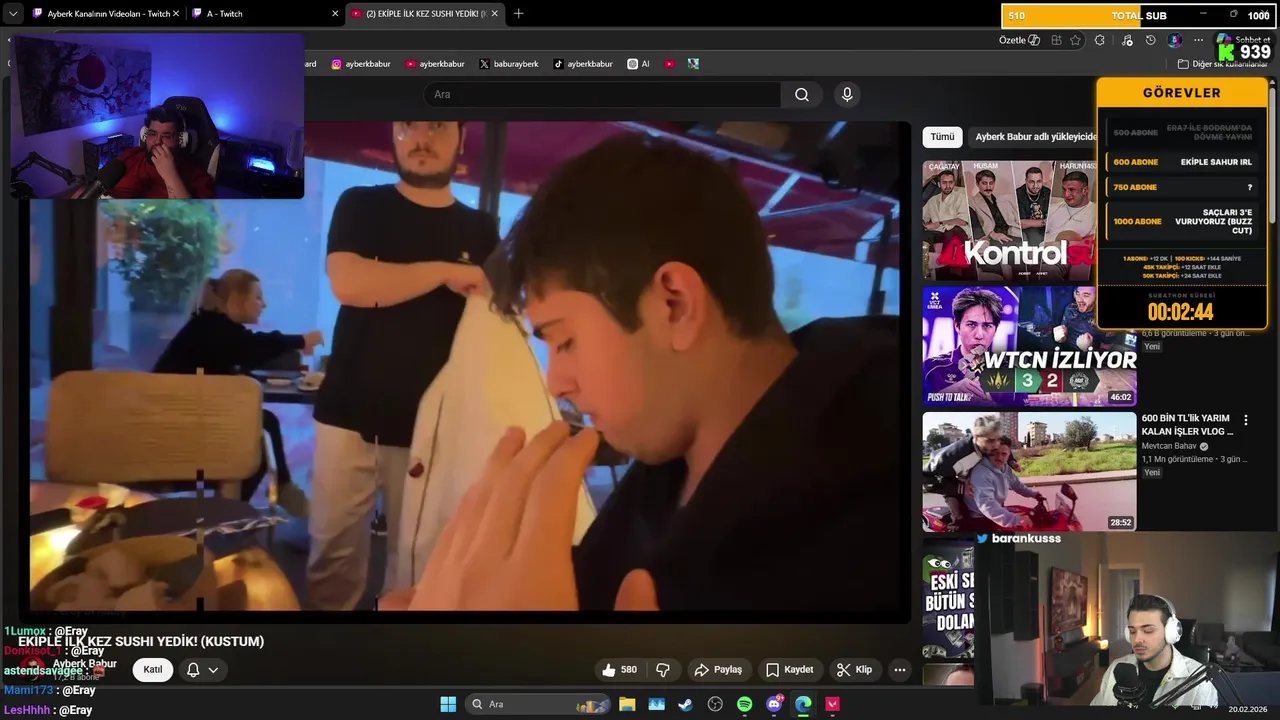Click the split screen icon in address bar
The width and height of the screenshot is (1280, 720).
1056,40
